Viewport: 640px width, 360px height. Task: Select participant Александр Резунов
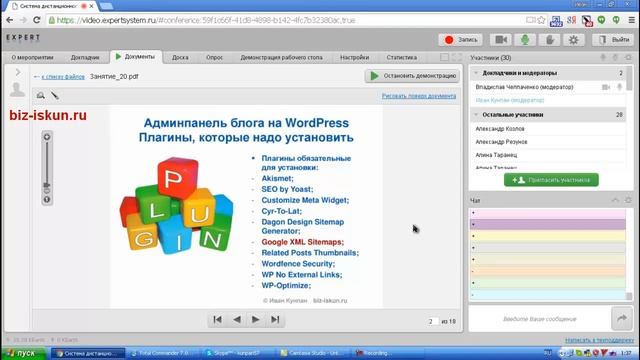[501, 142]
